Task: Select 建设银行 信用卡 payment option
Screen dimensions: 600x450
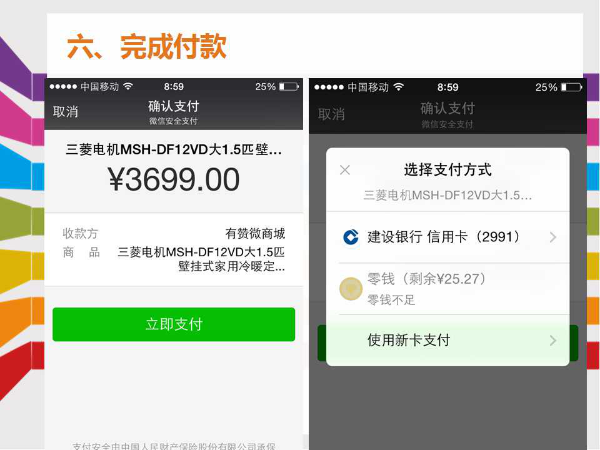Action: (x=448, y=237)
